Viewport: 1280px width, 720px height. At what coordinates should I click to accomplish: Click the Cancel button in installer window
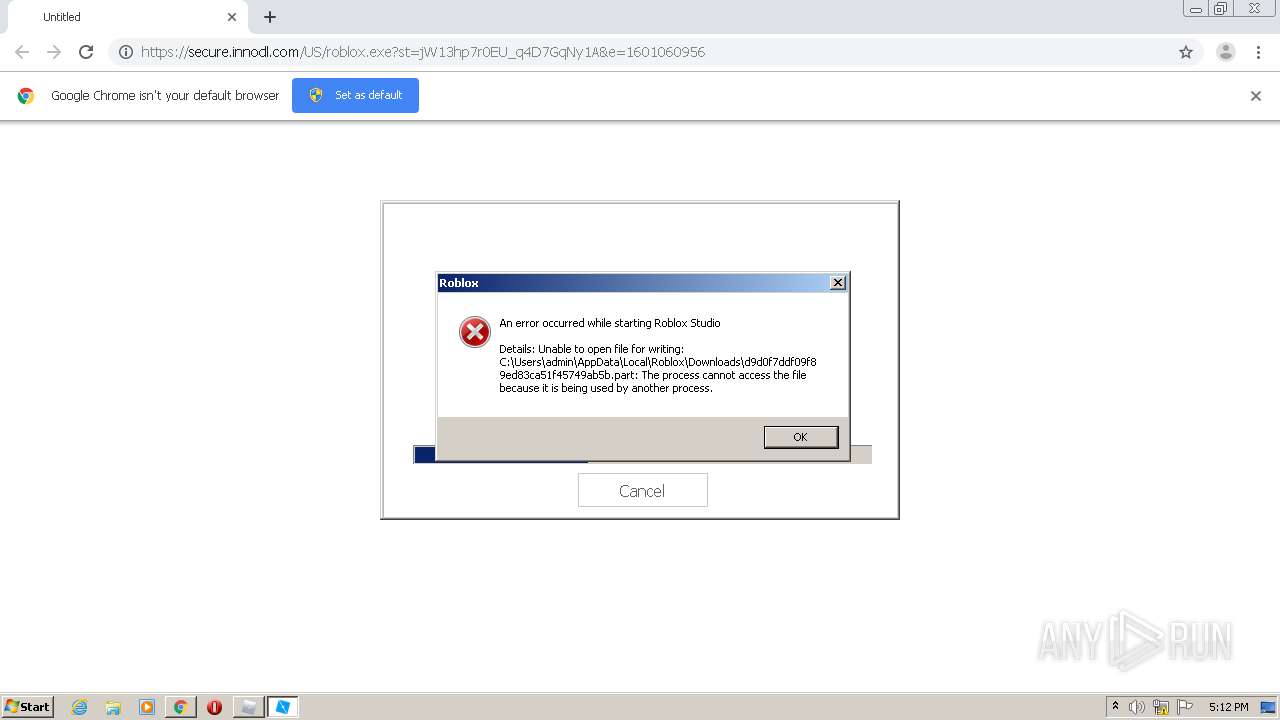[642, 490]
